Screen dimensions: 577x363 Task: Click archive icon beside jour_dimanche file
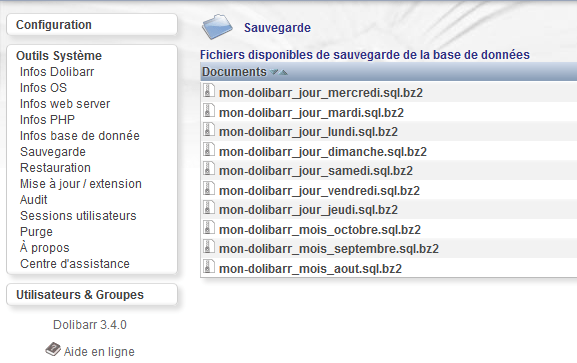208,150
